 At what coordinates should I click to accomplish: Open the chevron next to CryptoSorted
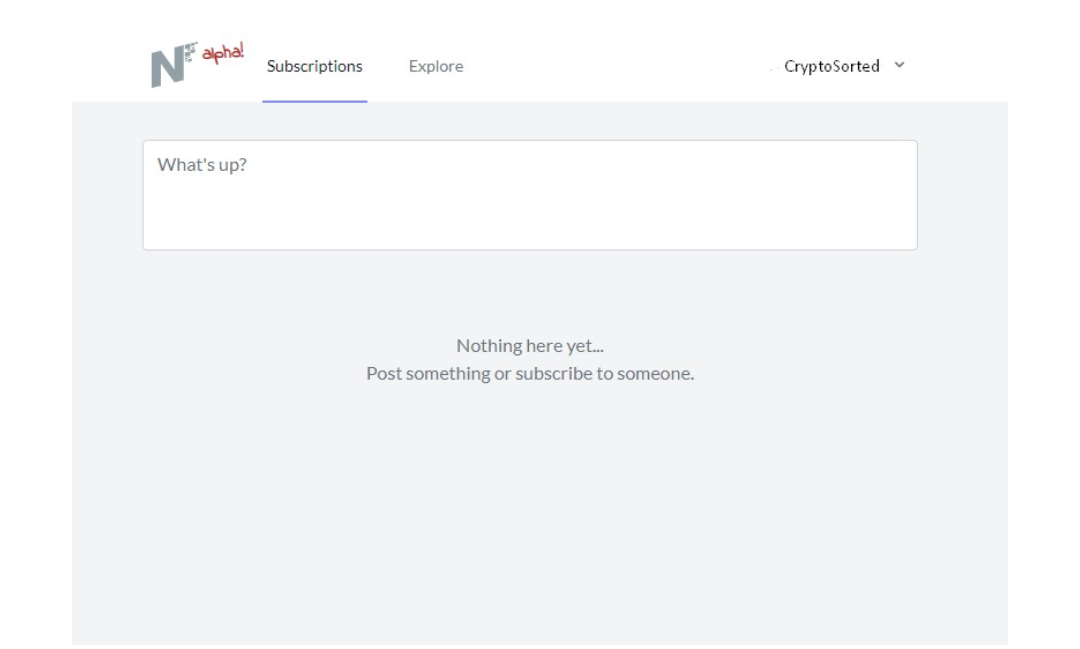point(899,65)
